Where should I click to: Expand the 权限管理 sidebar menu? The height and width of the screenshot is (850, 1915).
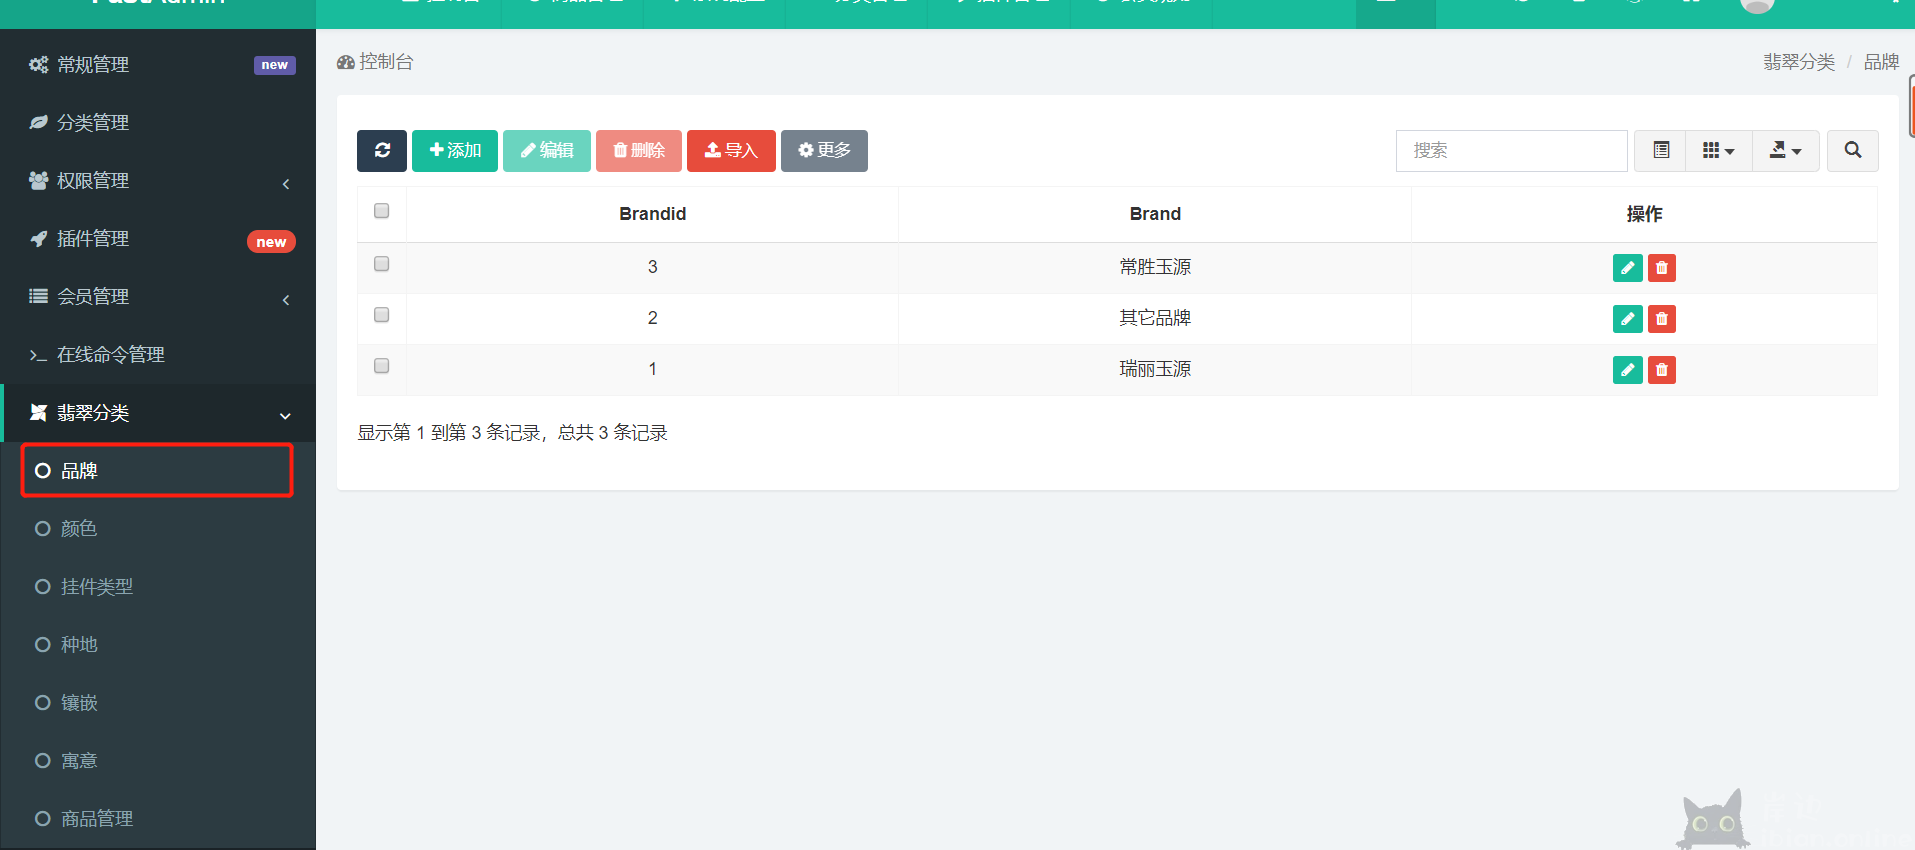[160, 181]
